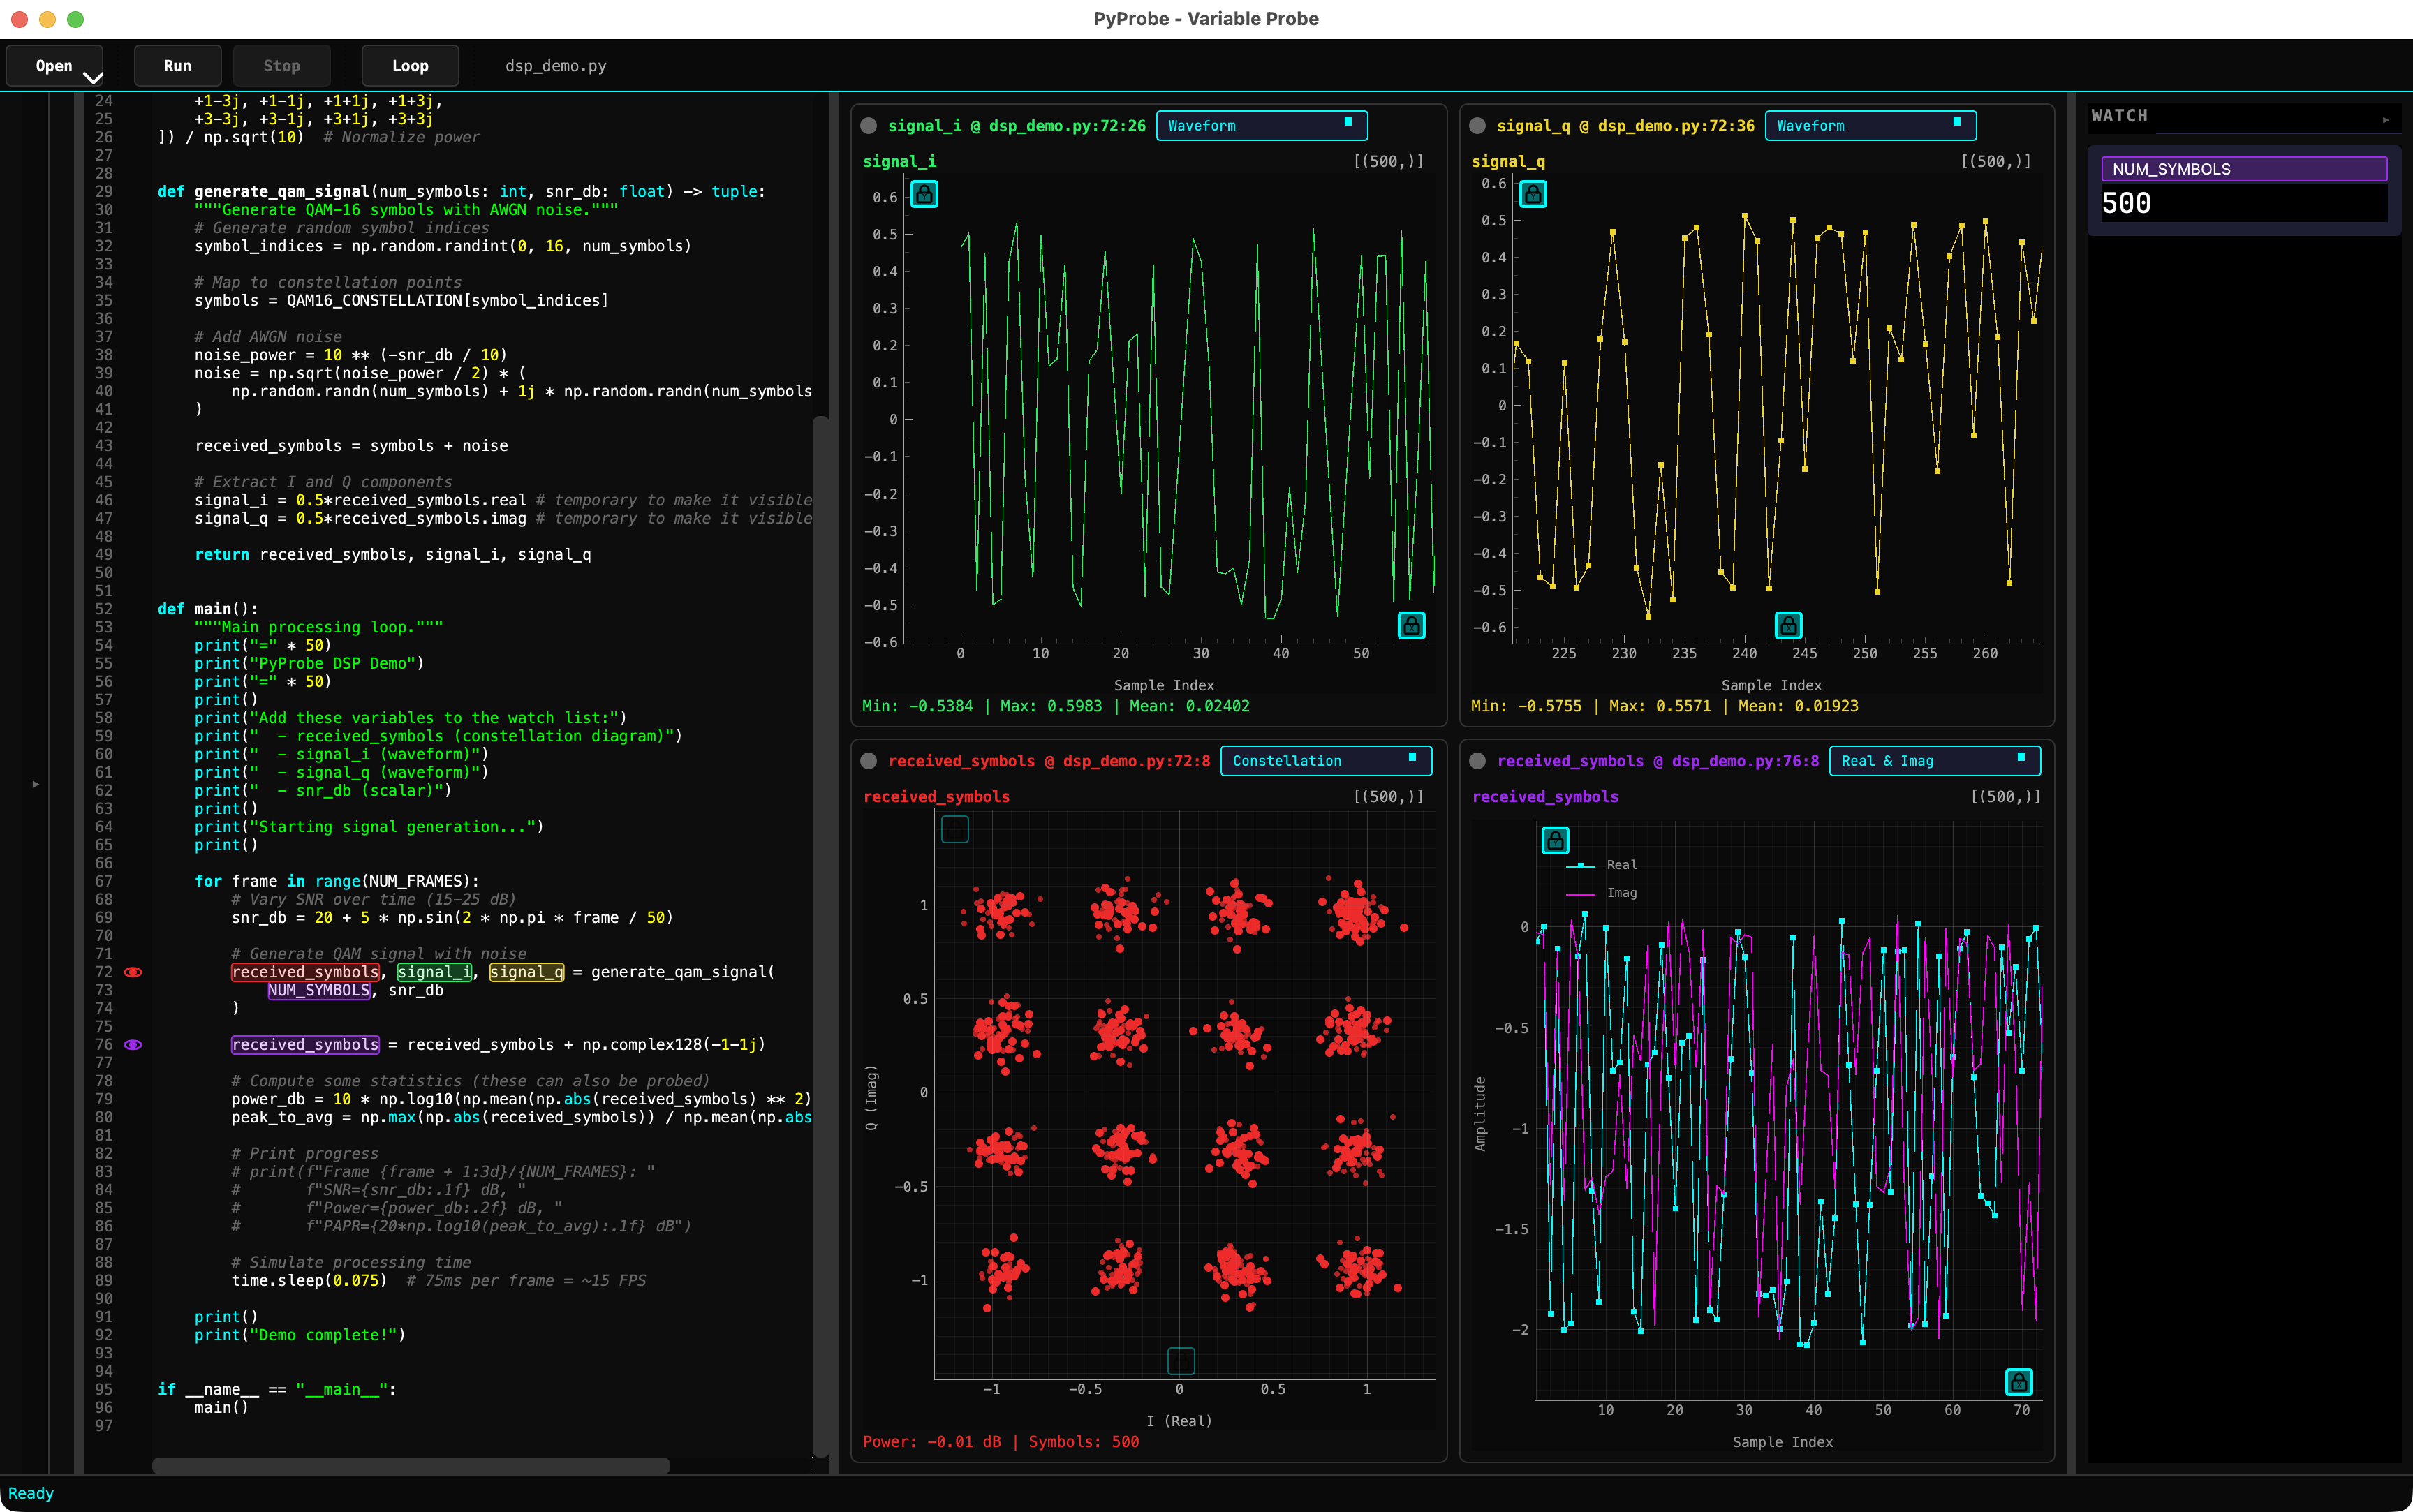Select the axis lock icon in the Real & Imag plot
The image size is (2413, 1512).
point(1556,840)
